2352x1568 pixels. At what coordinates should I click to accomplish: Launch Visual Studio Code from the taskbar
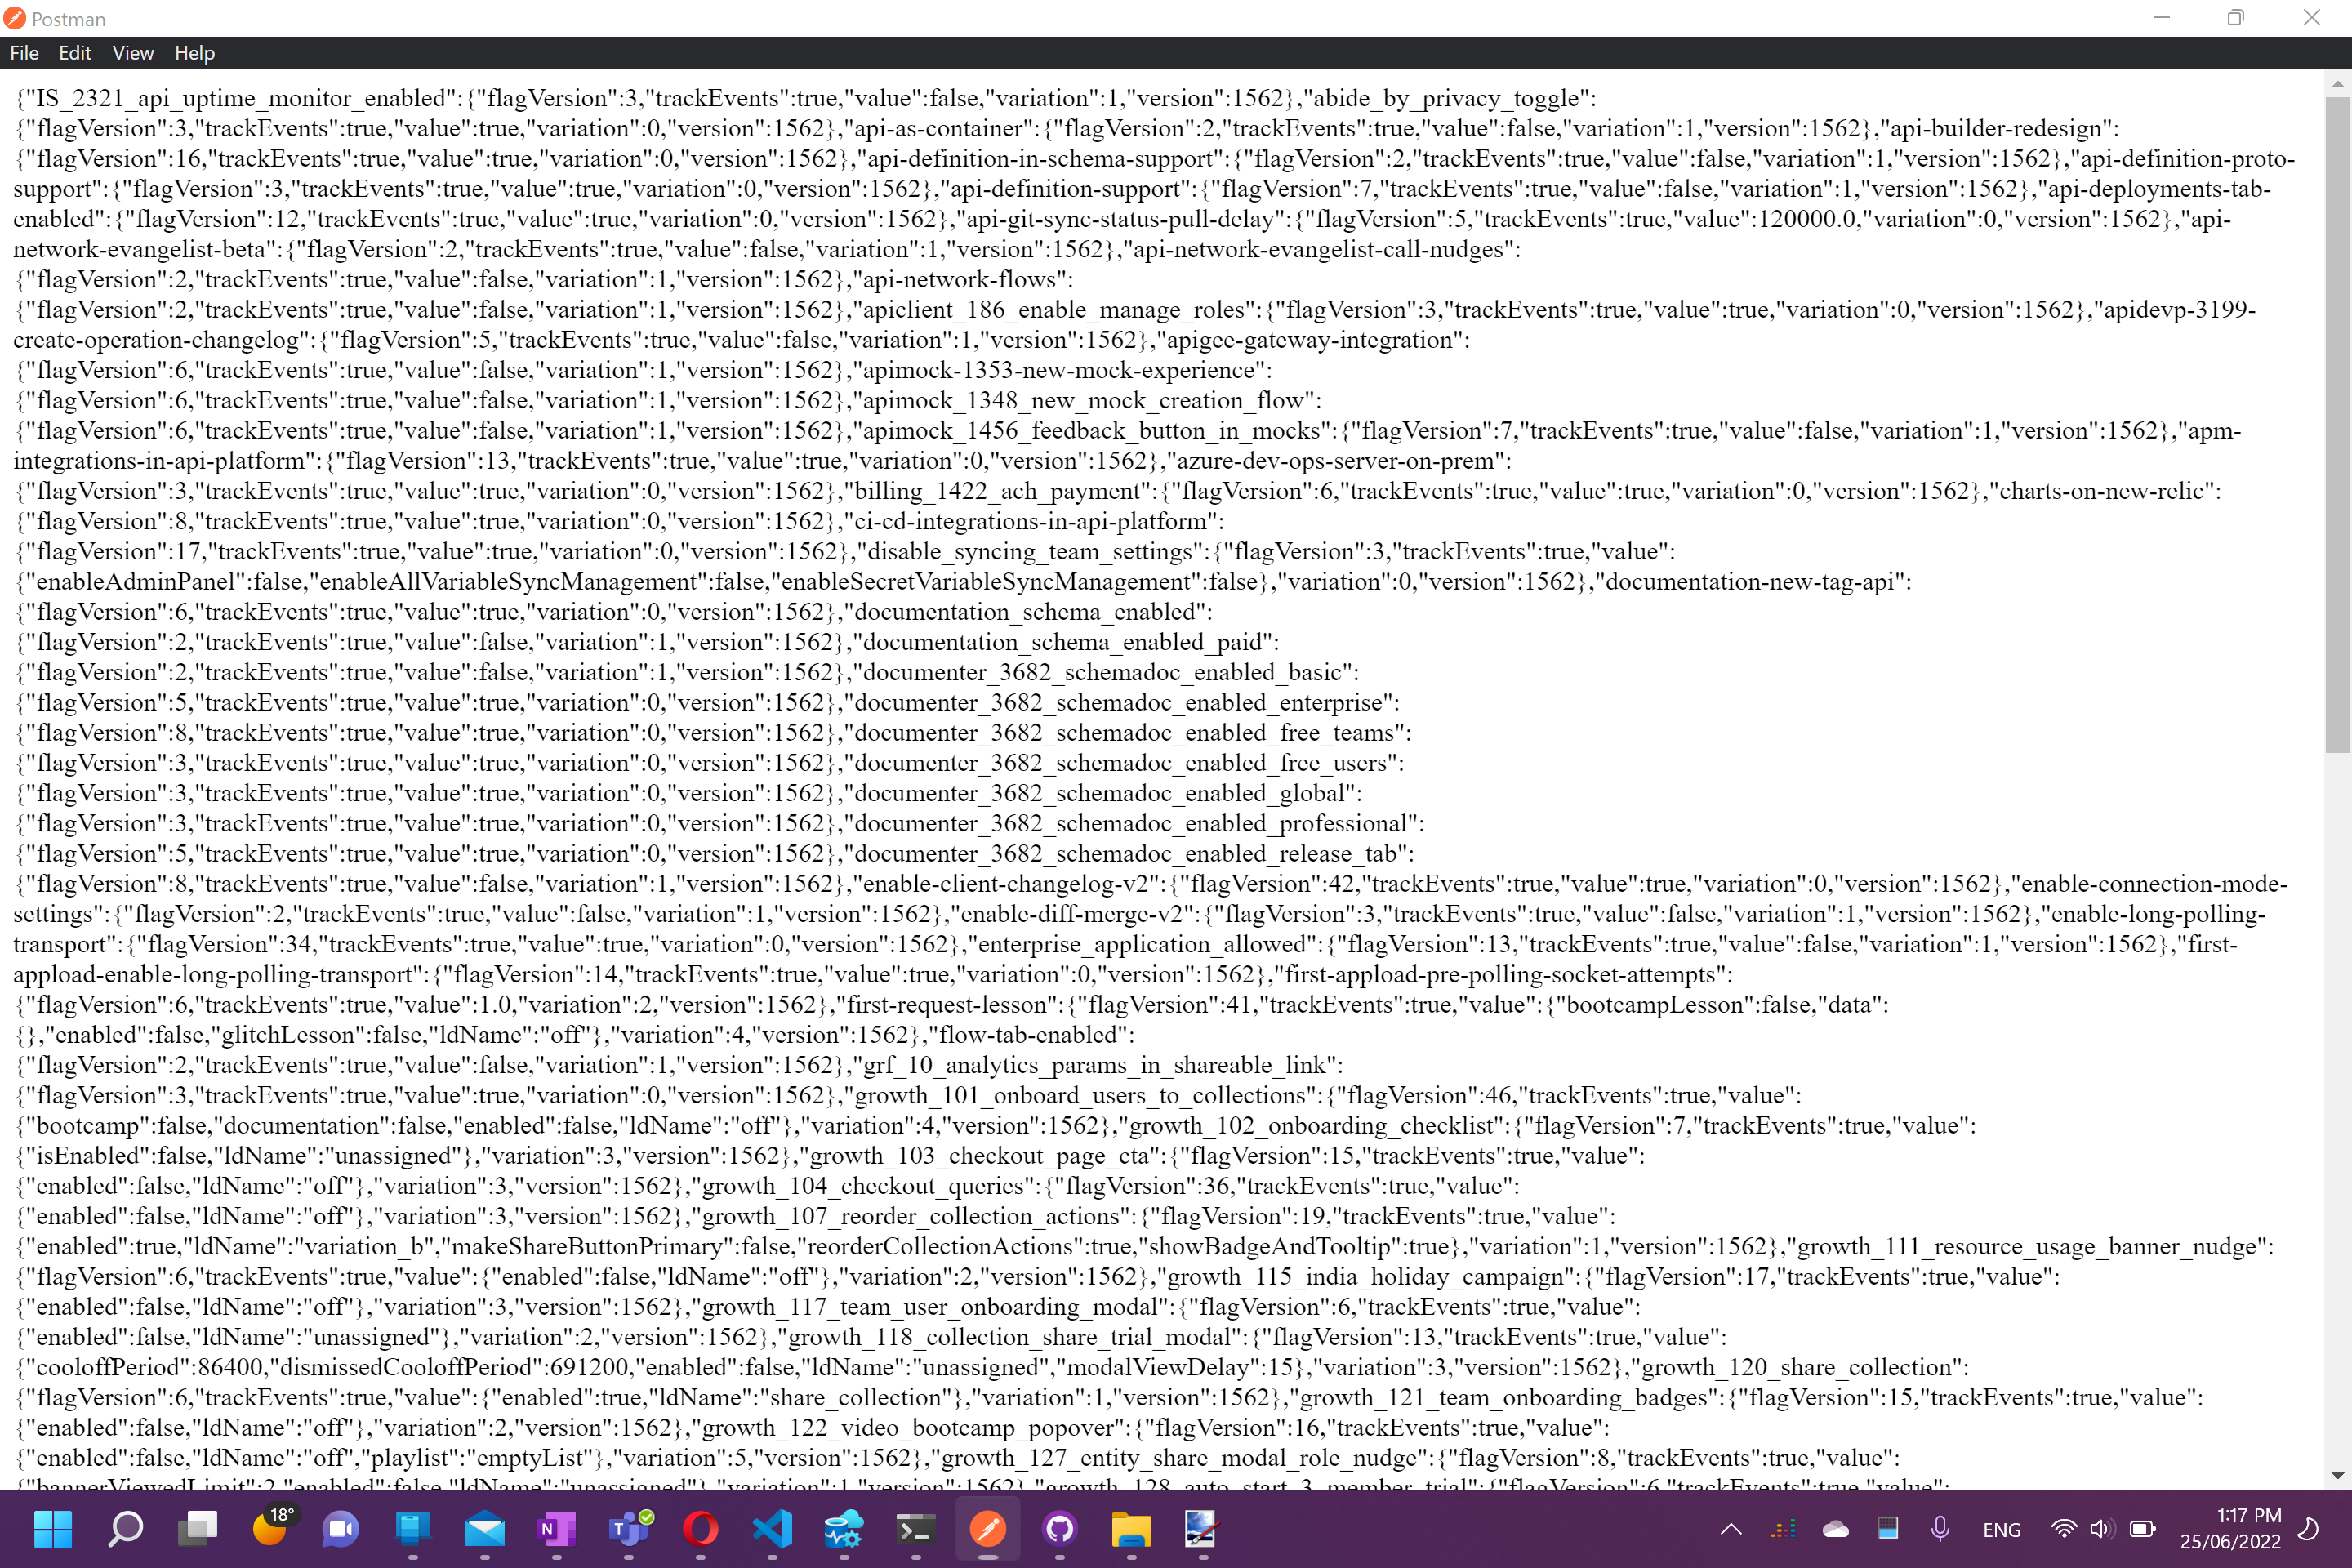[772, 1528]
